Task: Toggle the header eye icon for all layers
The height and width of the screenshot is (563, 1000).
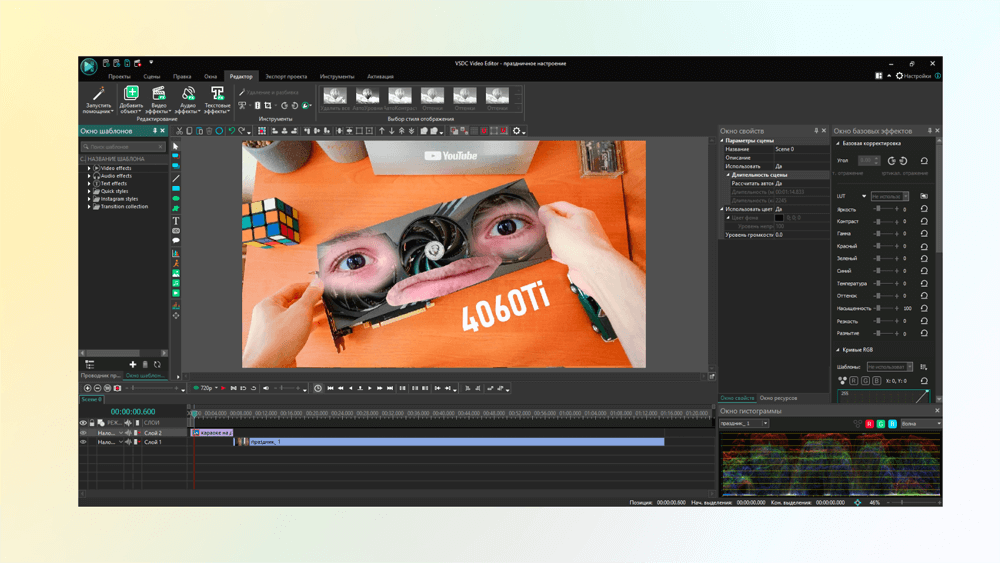Action: pyautogui.click(x=83, y=423)
